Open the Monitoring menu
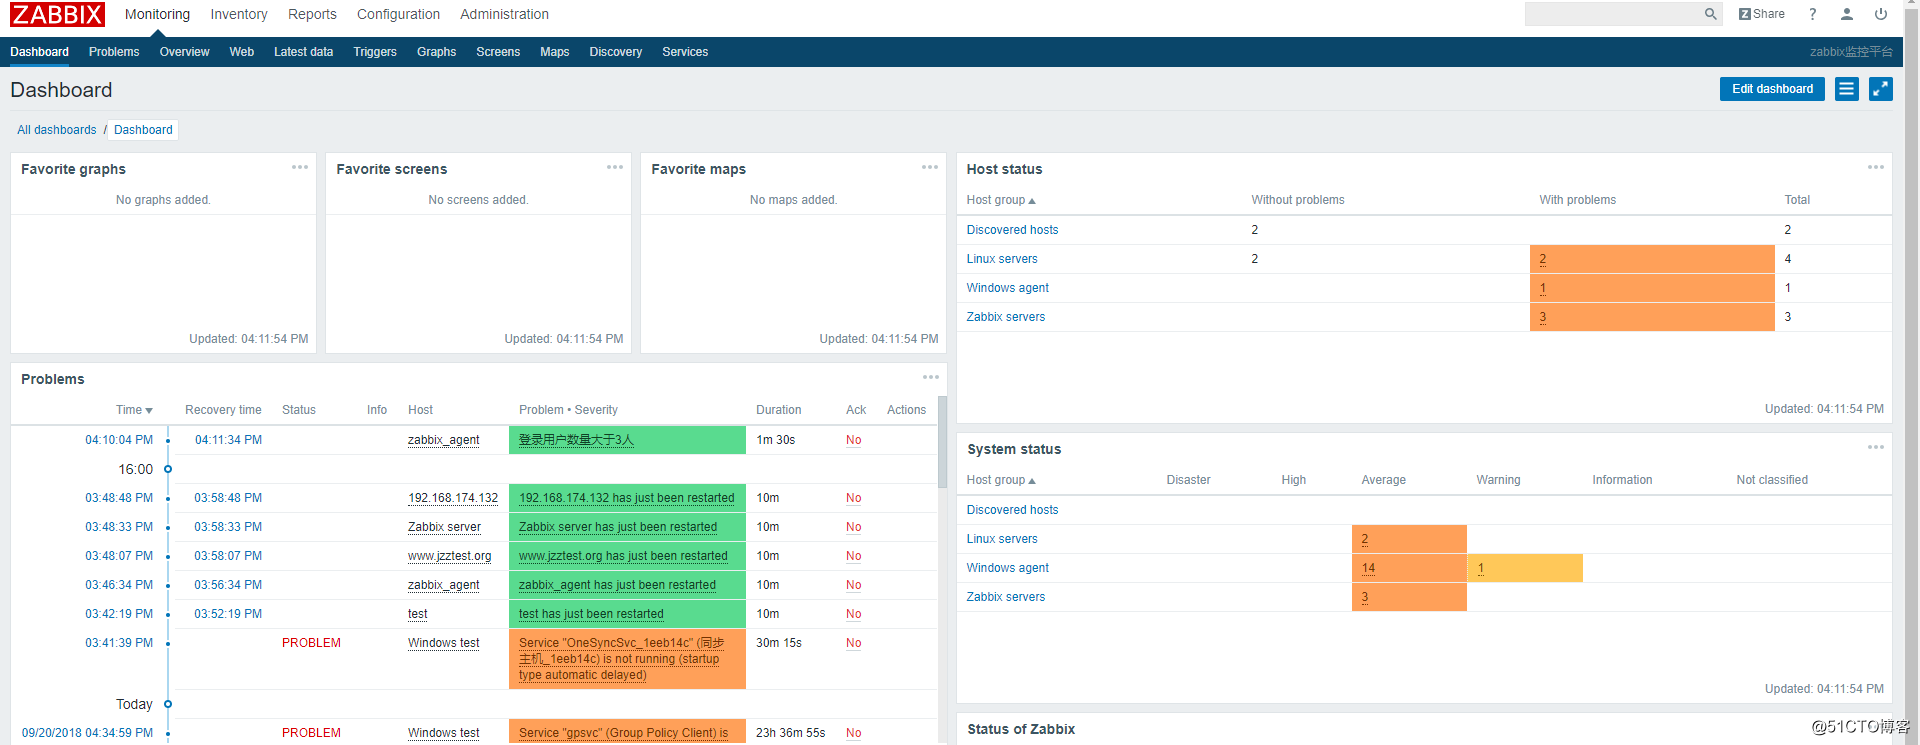Viewport: 1920px width, 745px height. 157,14
